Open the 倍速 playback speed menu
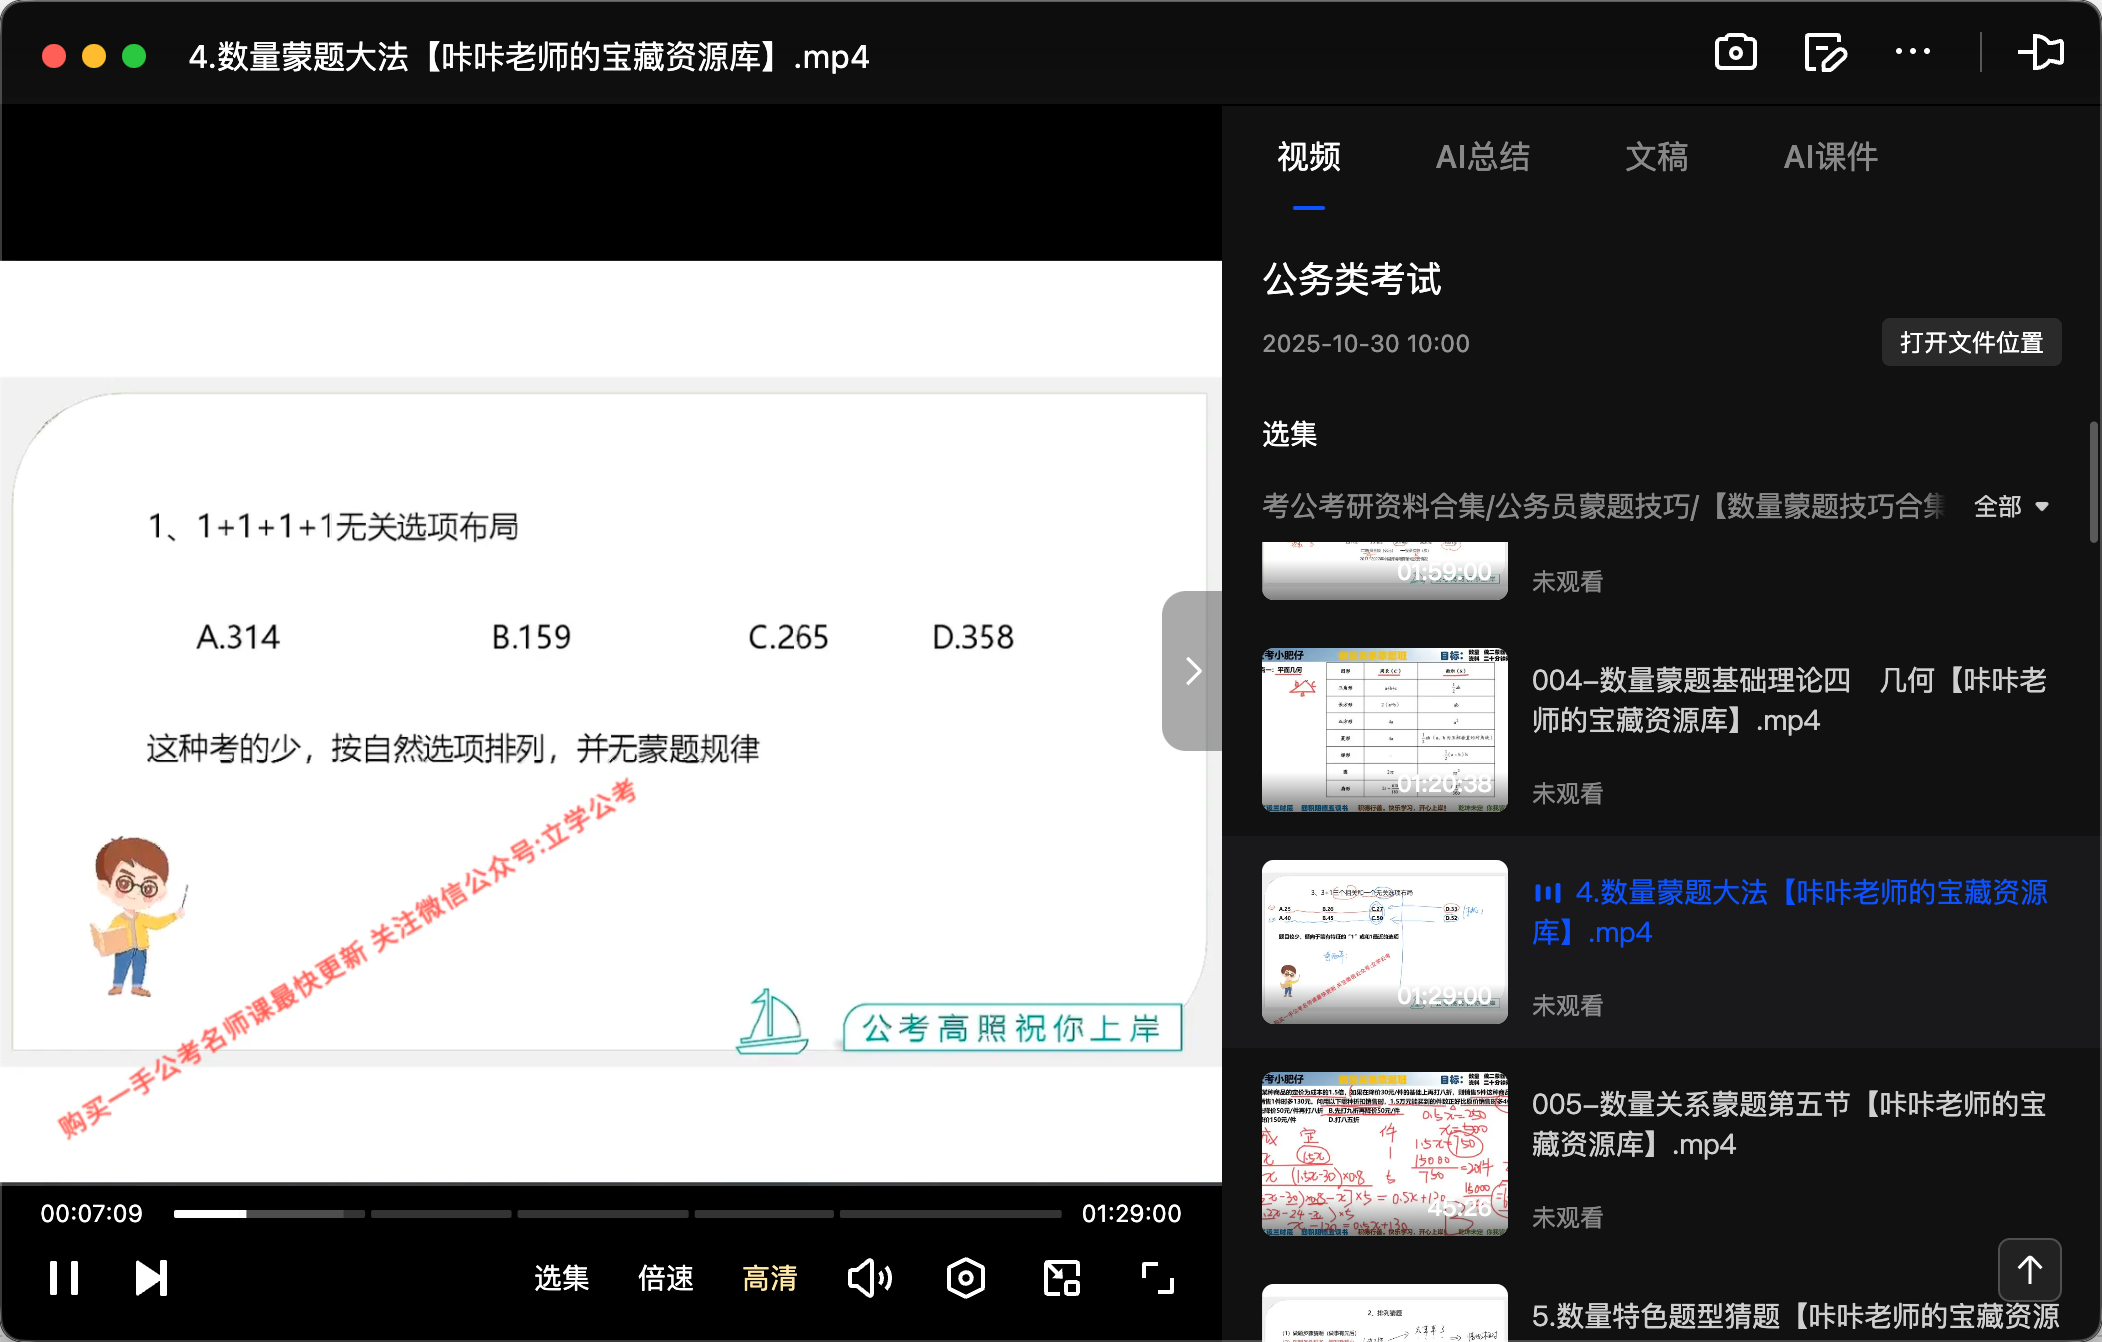2102x1342 pixels. click(665, 1277)
